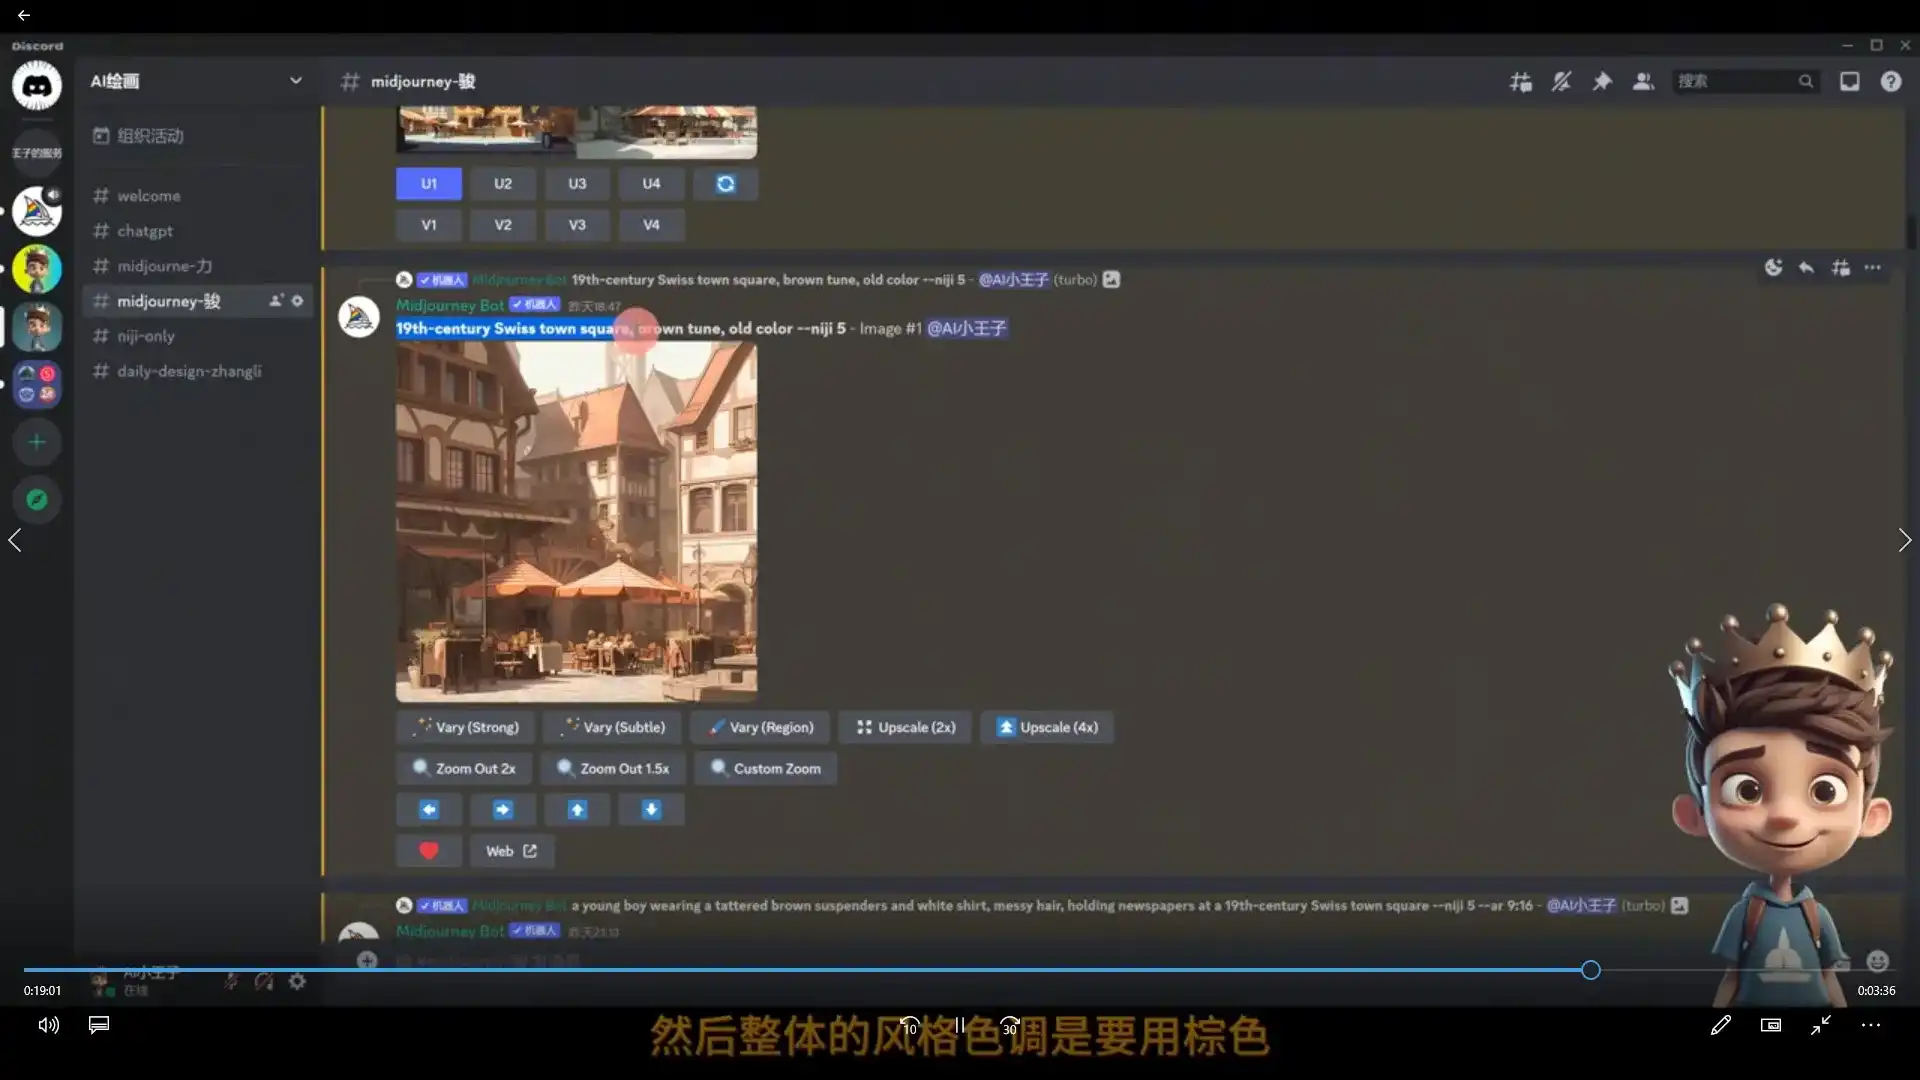Click the Upscale (4x) button
1920x1080 pixels.
pos(1046,727)
